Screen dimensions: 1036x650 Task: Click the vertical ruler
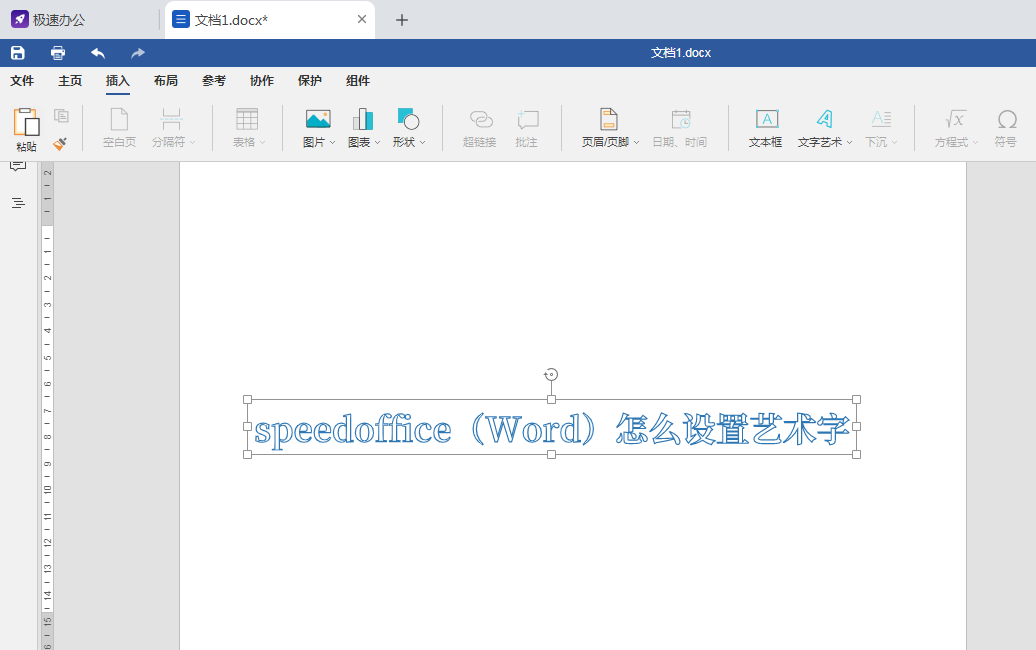[47, 406]
